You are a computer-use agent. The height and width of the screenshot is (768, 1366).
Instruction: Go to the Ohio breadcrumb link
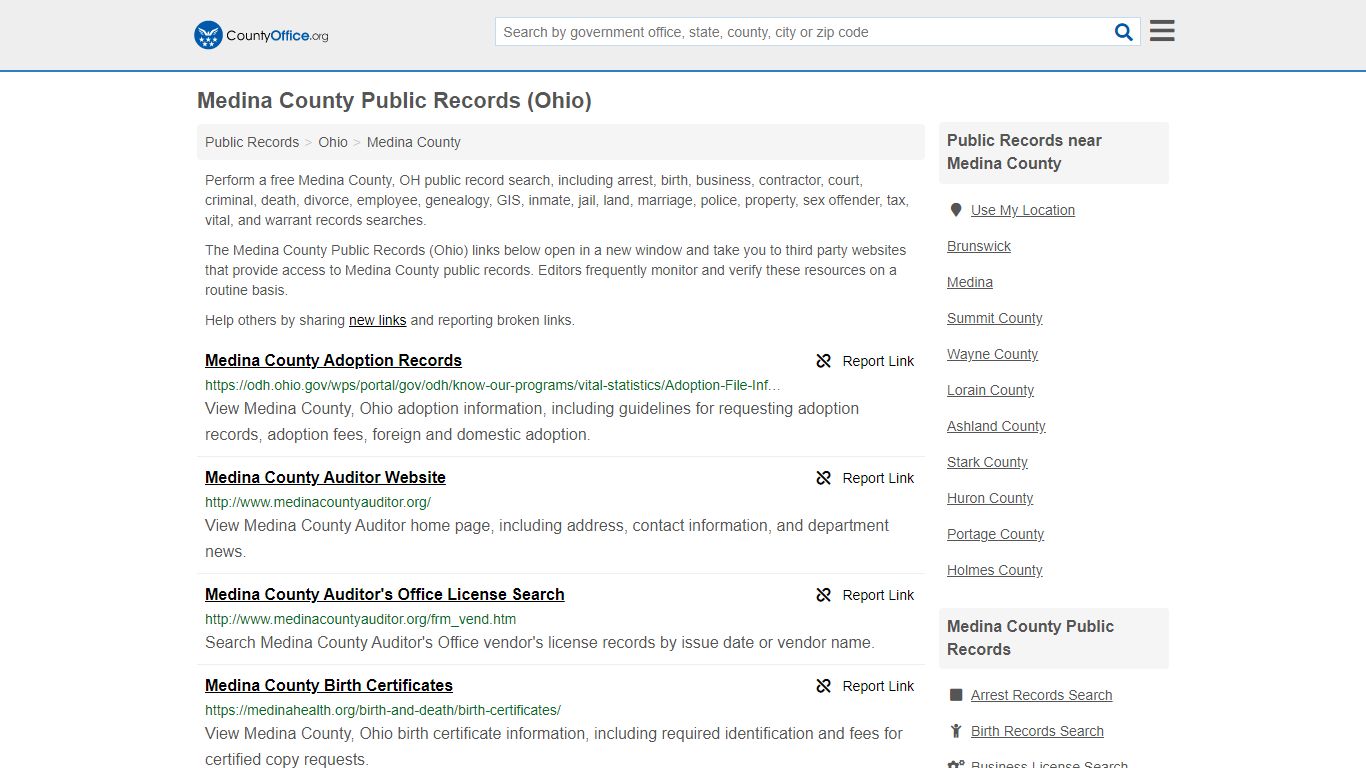pos(333,142)
